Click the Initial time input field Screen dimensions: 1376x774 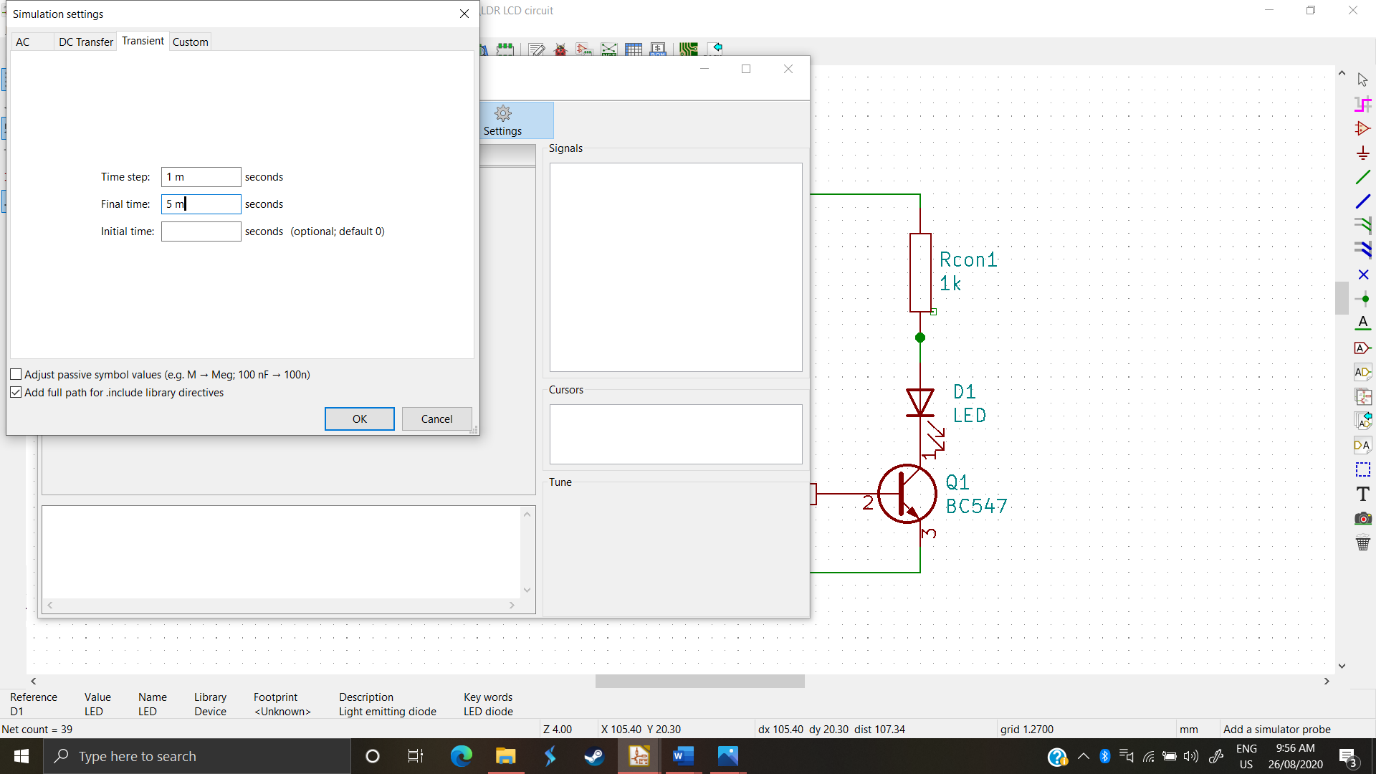[200, 230]
